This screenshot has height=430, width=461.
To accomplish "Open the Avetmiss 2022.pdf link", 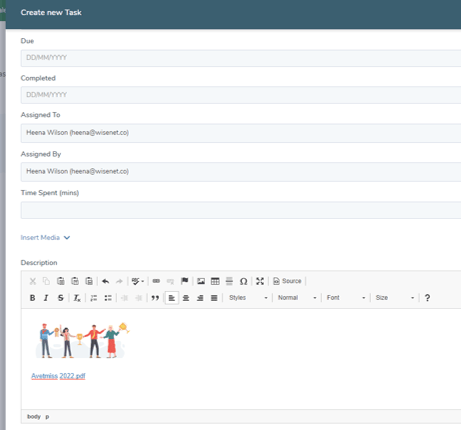I will click(58, 376).
